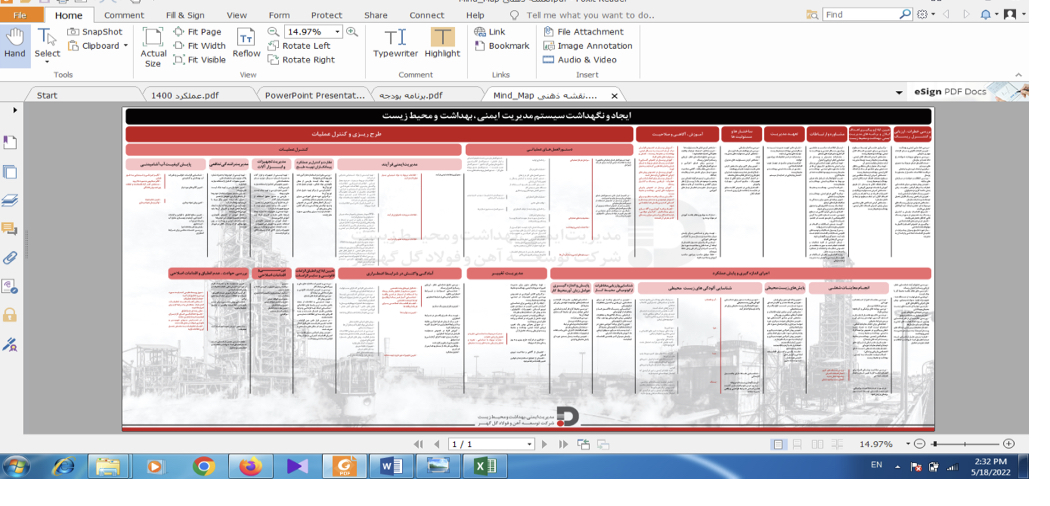1050x506 pixels.
Task: Open the status bar zoom percentage dropdown
Action: point(909,444)
